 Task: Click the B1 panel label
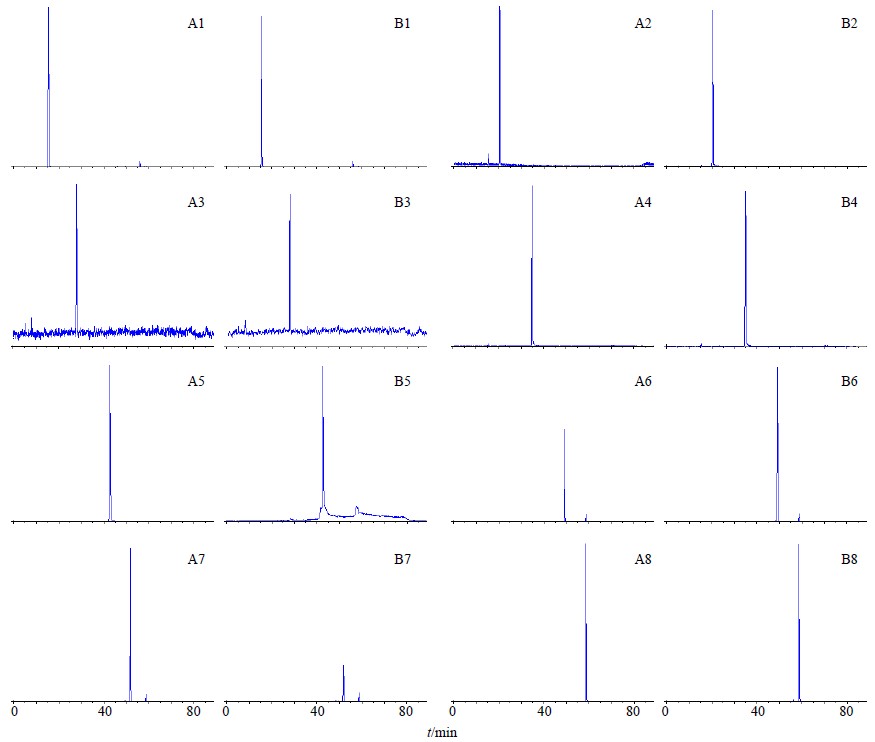402,23
